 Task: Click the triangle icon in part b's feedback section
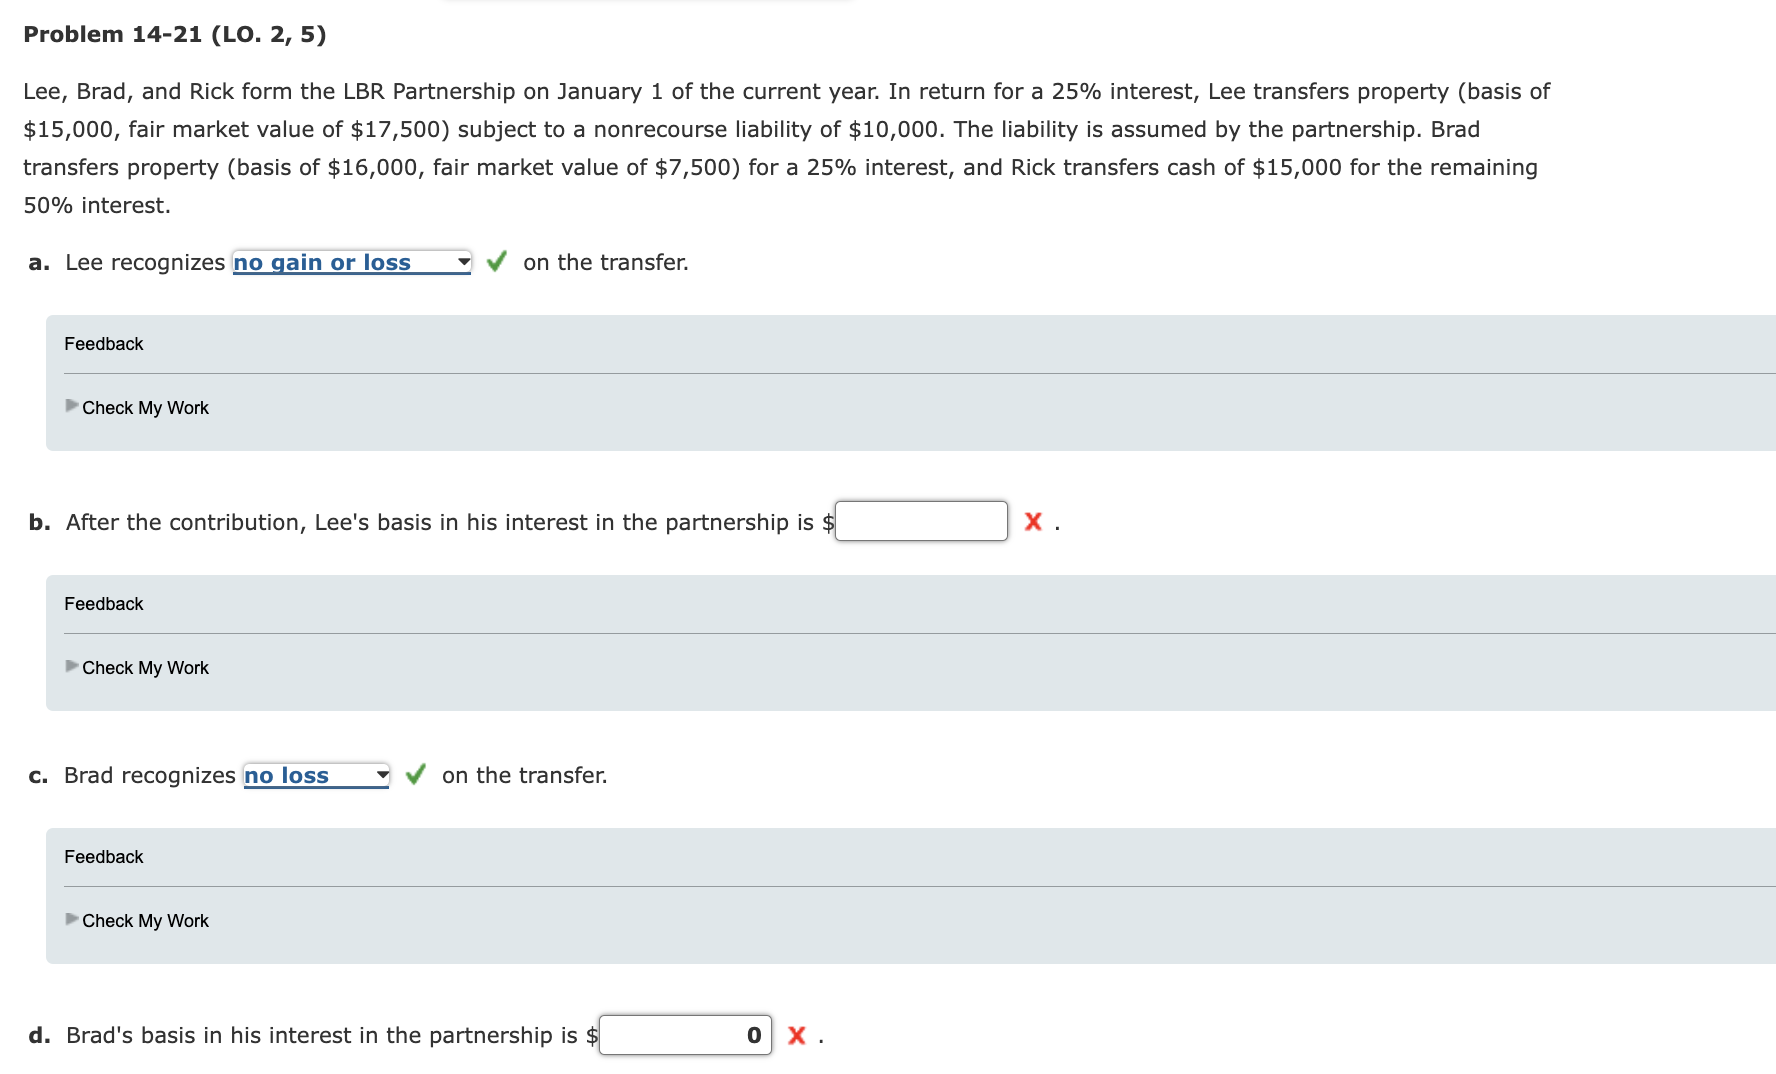pyautogui.click(x=71, y=666)
